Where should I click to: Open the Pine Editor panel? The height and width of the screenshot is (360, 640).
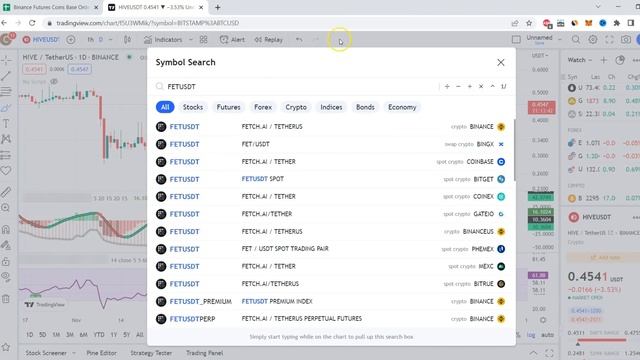click(101, 353)
